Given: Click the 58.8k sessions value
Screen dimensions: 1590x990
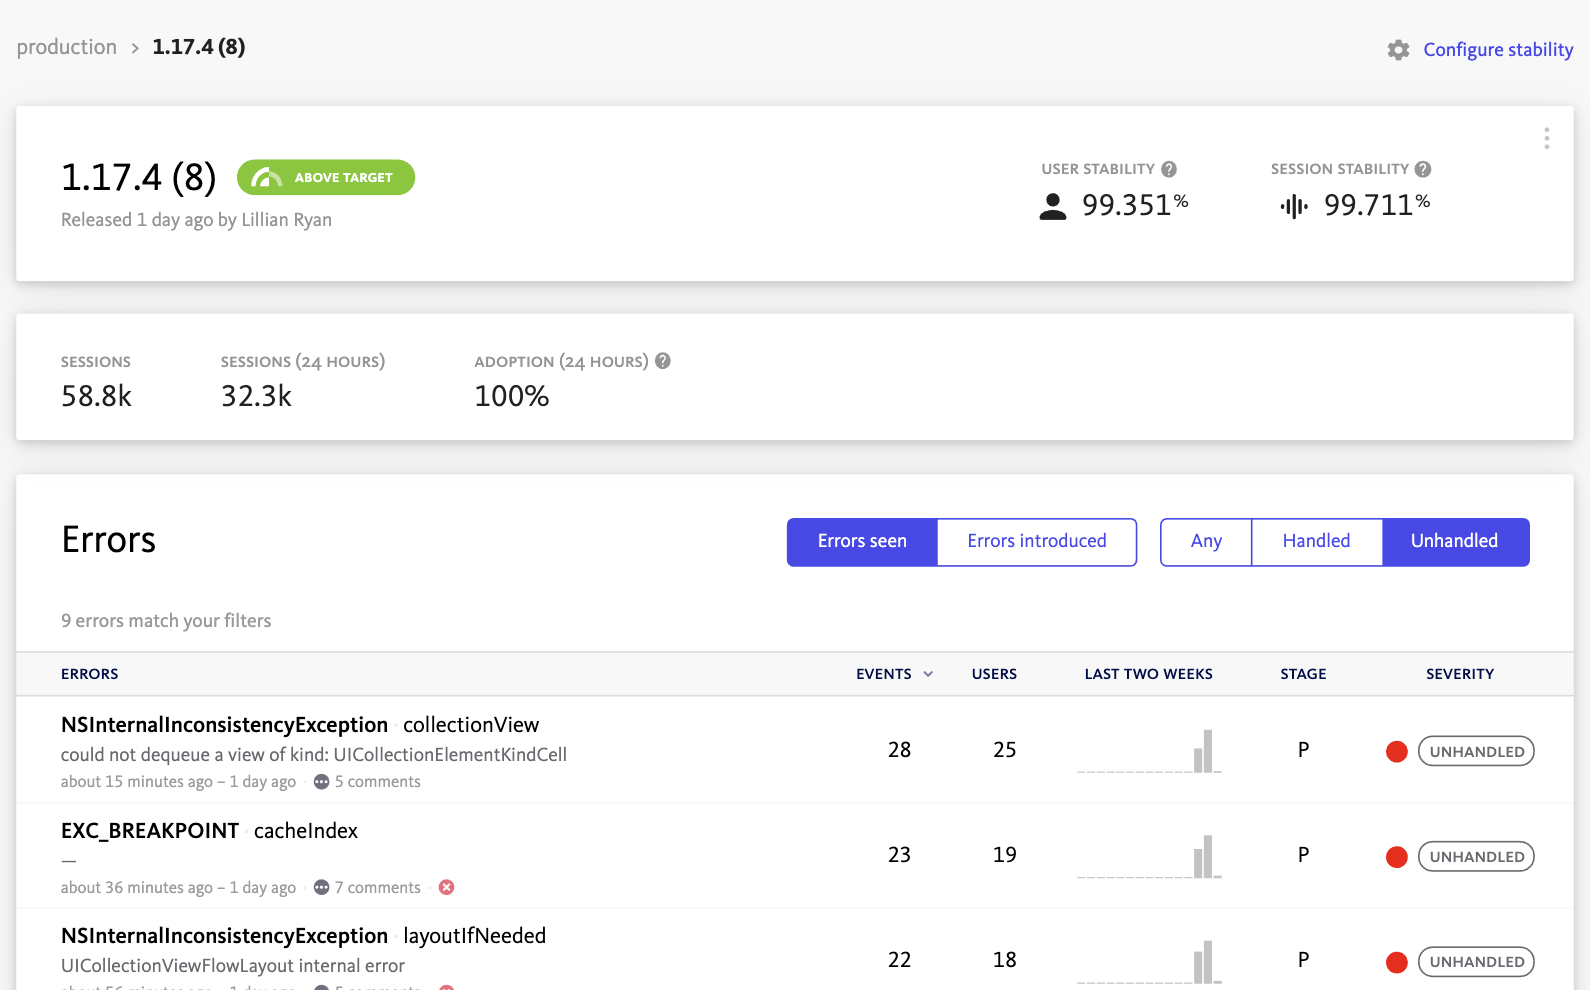Looking at the screenshot, I should point(96,397).
